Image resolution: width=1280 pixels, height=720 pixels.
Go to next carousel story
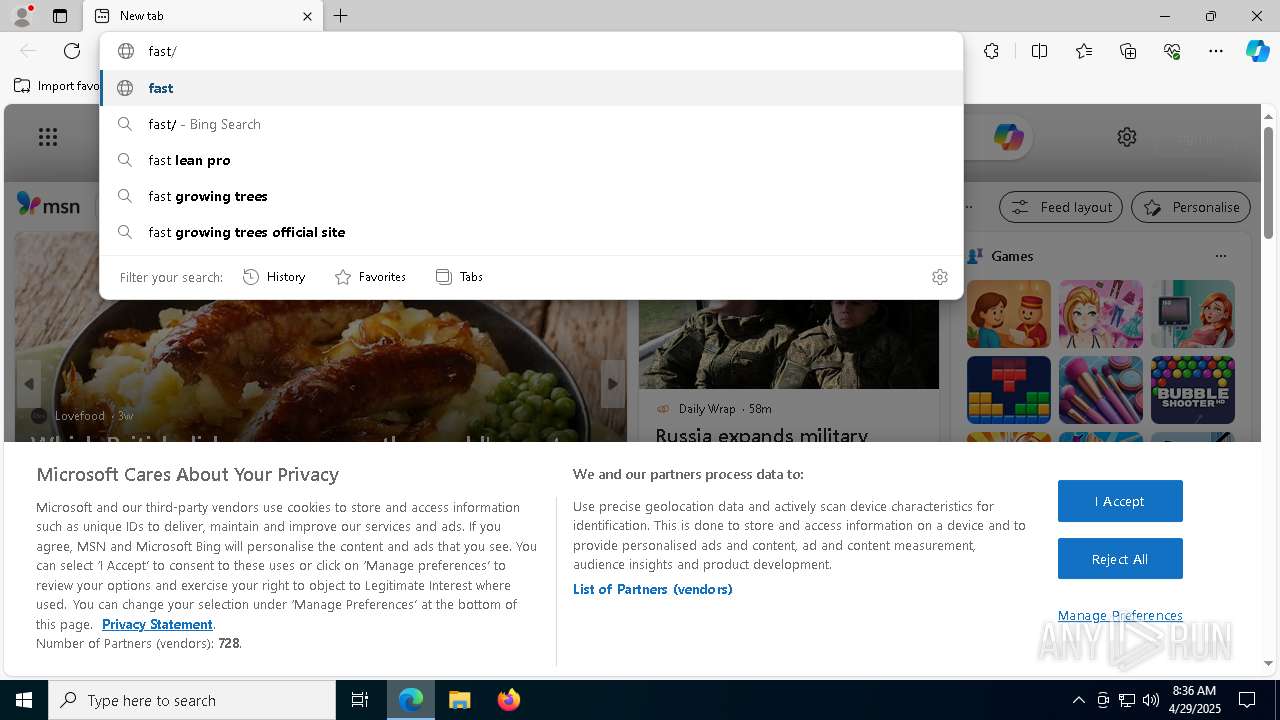click(x=613, y=384)
